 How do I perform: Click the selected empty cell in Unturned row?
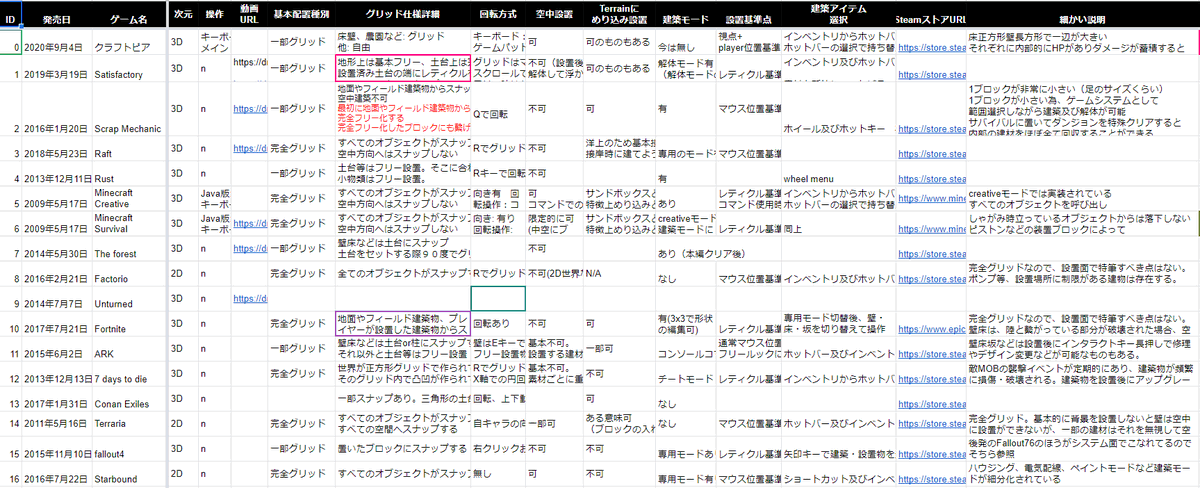498,298
